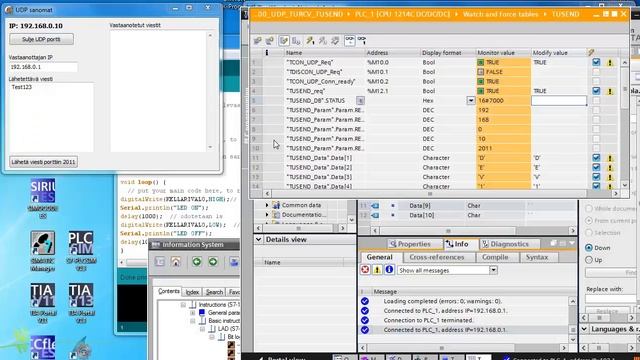Viewport: 640px width, 360px height.
Task: Toggle the warning messages filter icon in Info
Action: [x=377, y=270]
